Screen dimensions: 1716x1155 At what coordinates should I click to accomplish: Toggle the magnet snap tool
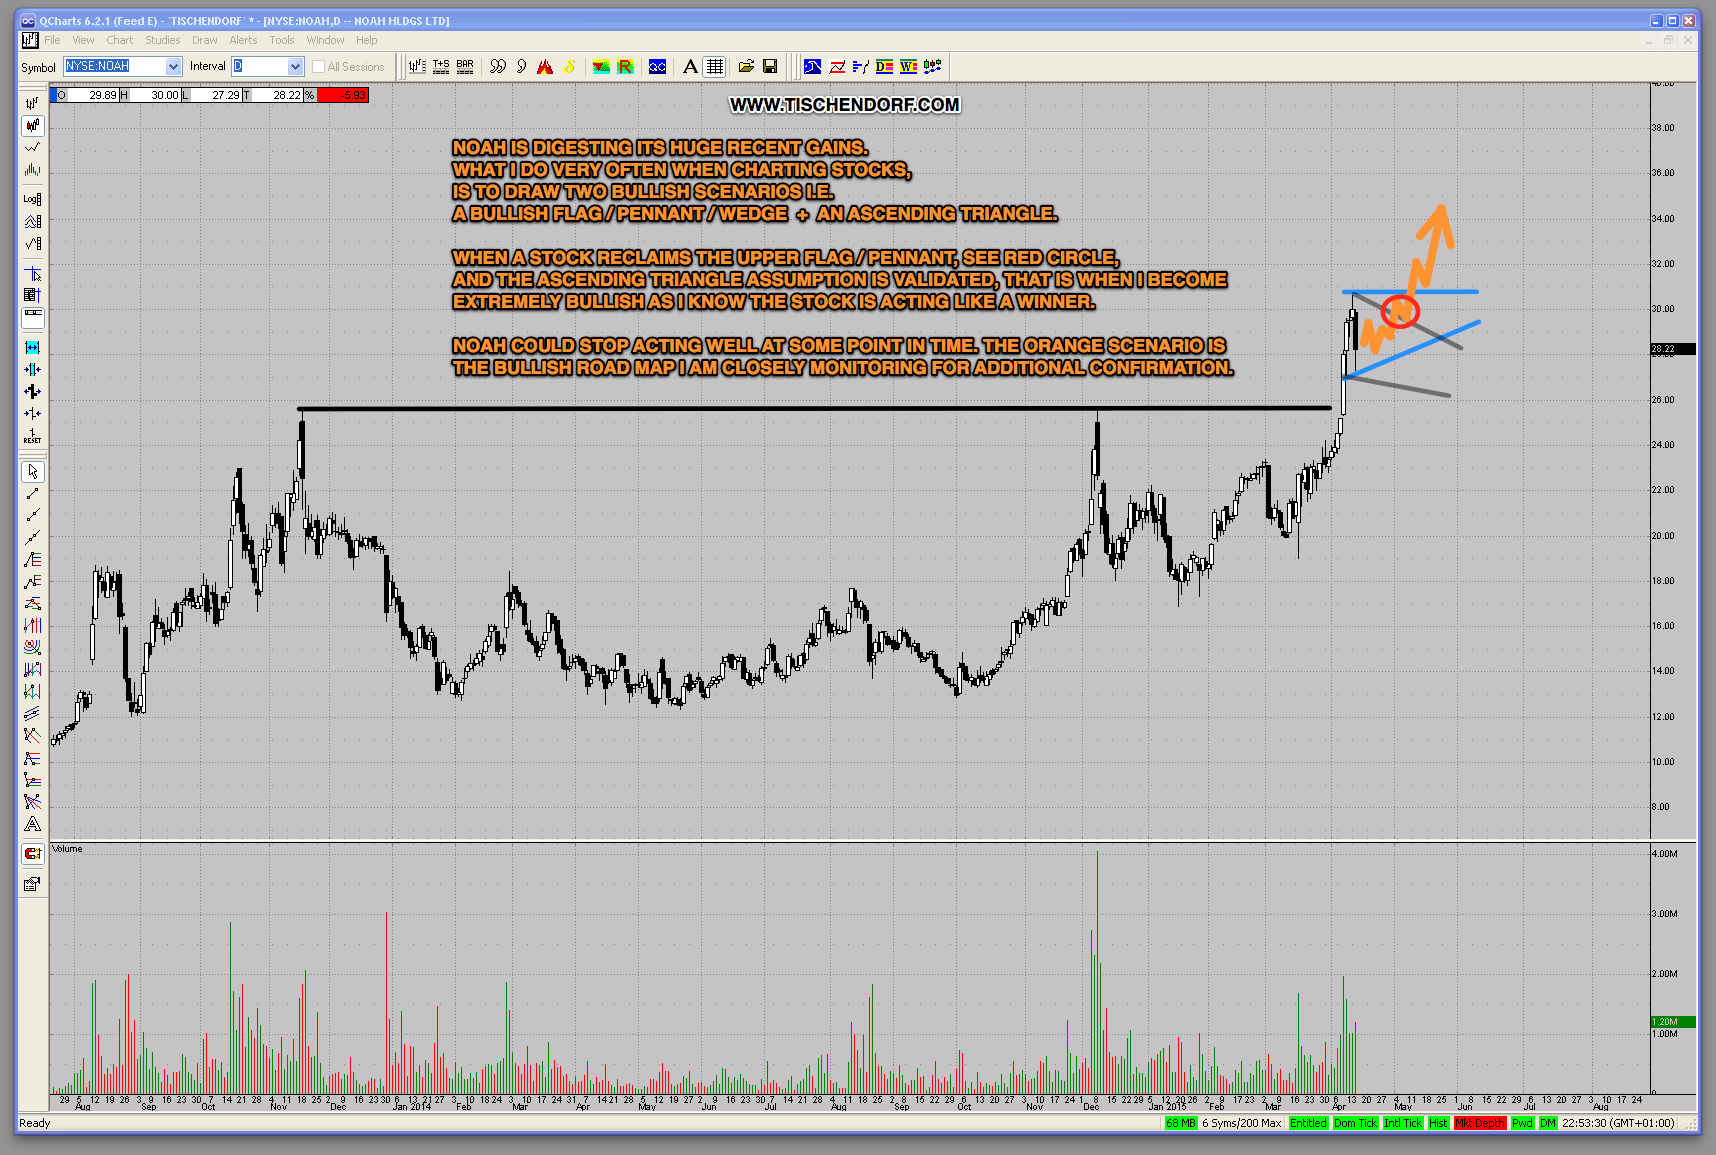33,853
